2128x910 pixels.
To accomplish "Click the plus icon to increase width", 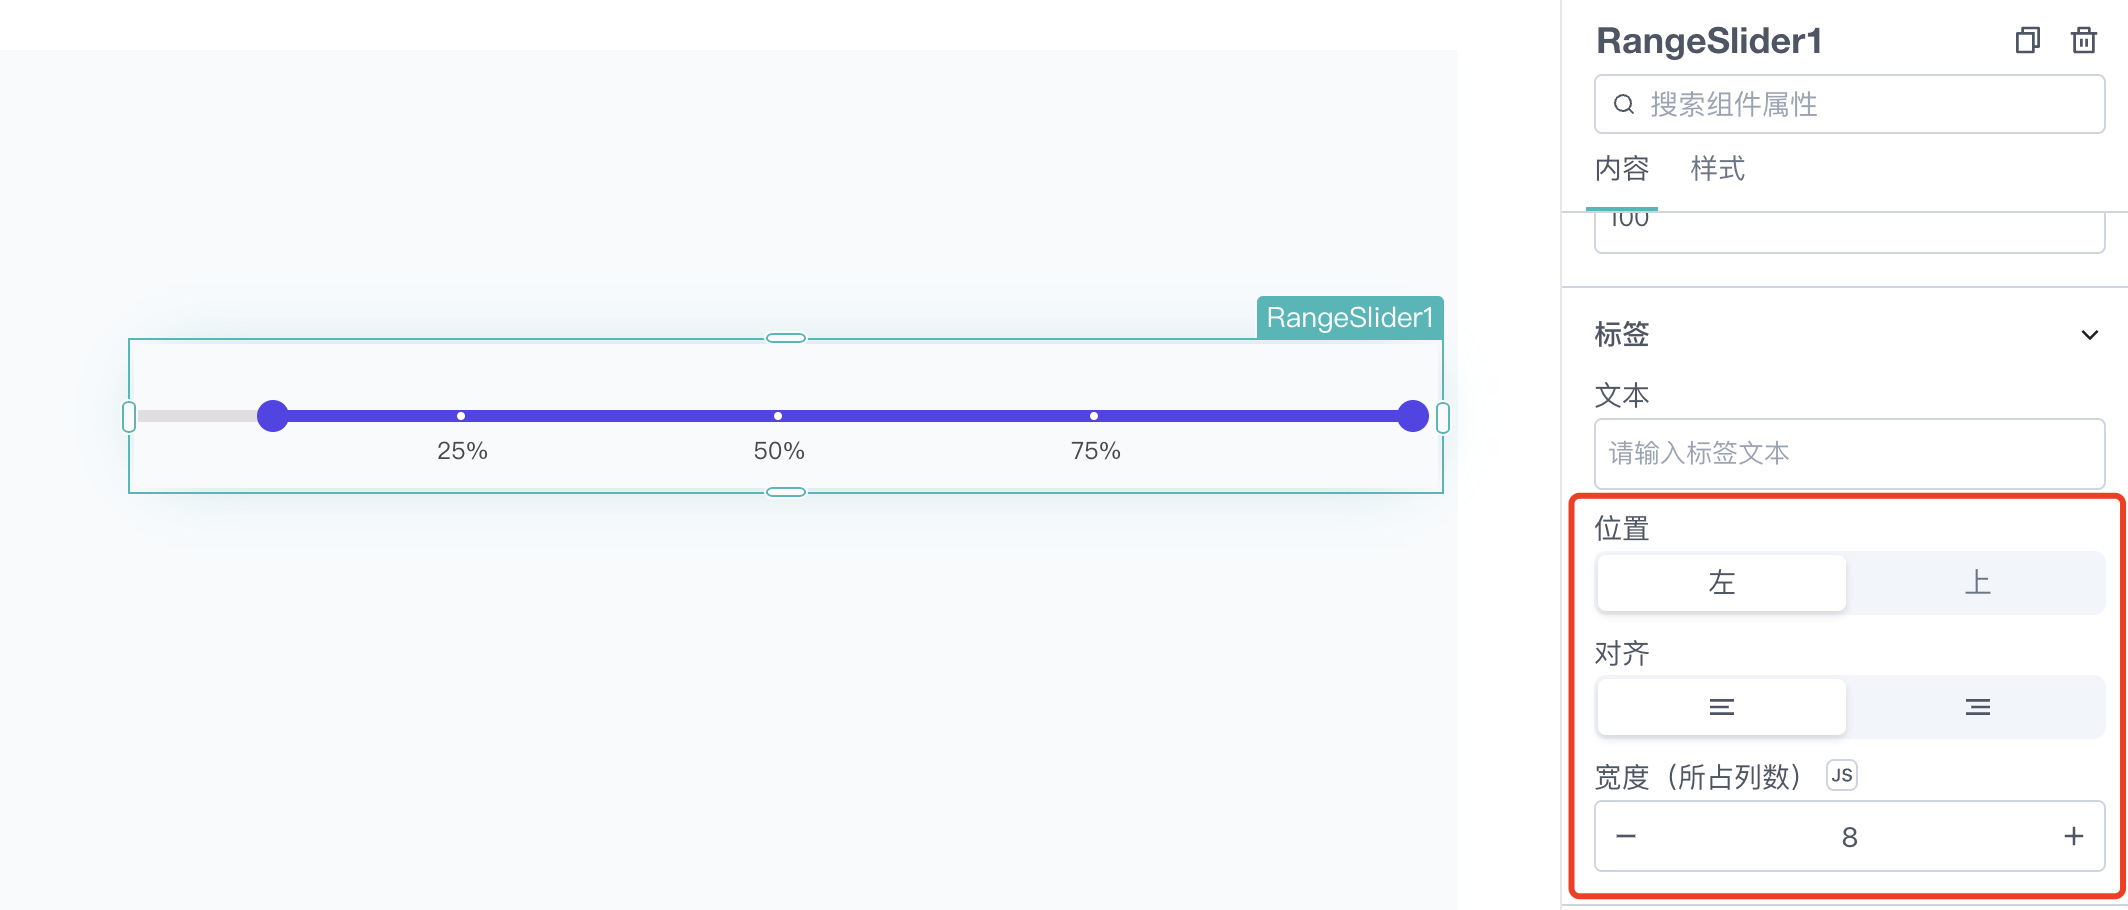I will (2074, 836).
